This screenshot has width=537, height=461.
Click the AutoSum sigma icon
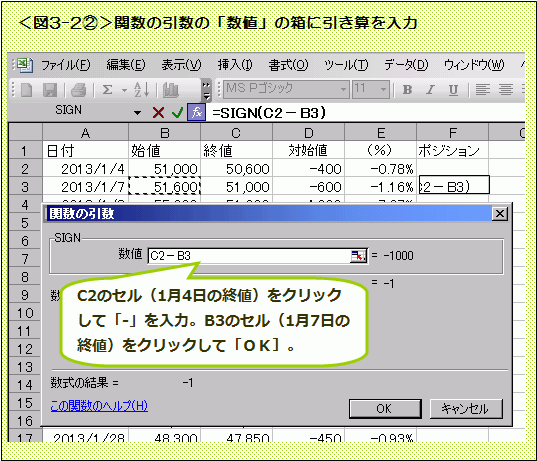108,90
